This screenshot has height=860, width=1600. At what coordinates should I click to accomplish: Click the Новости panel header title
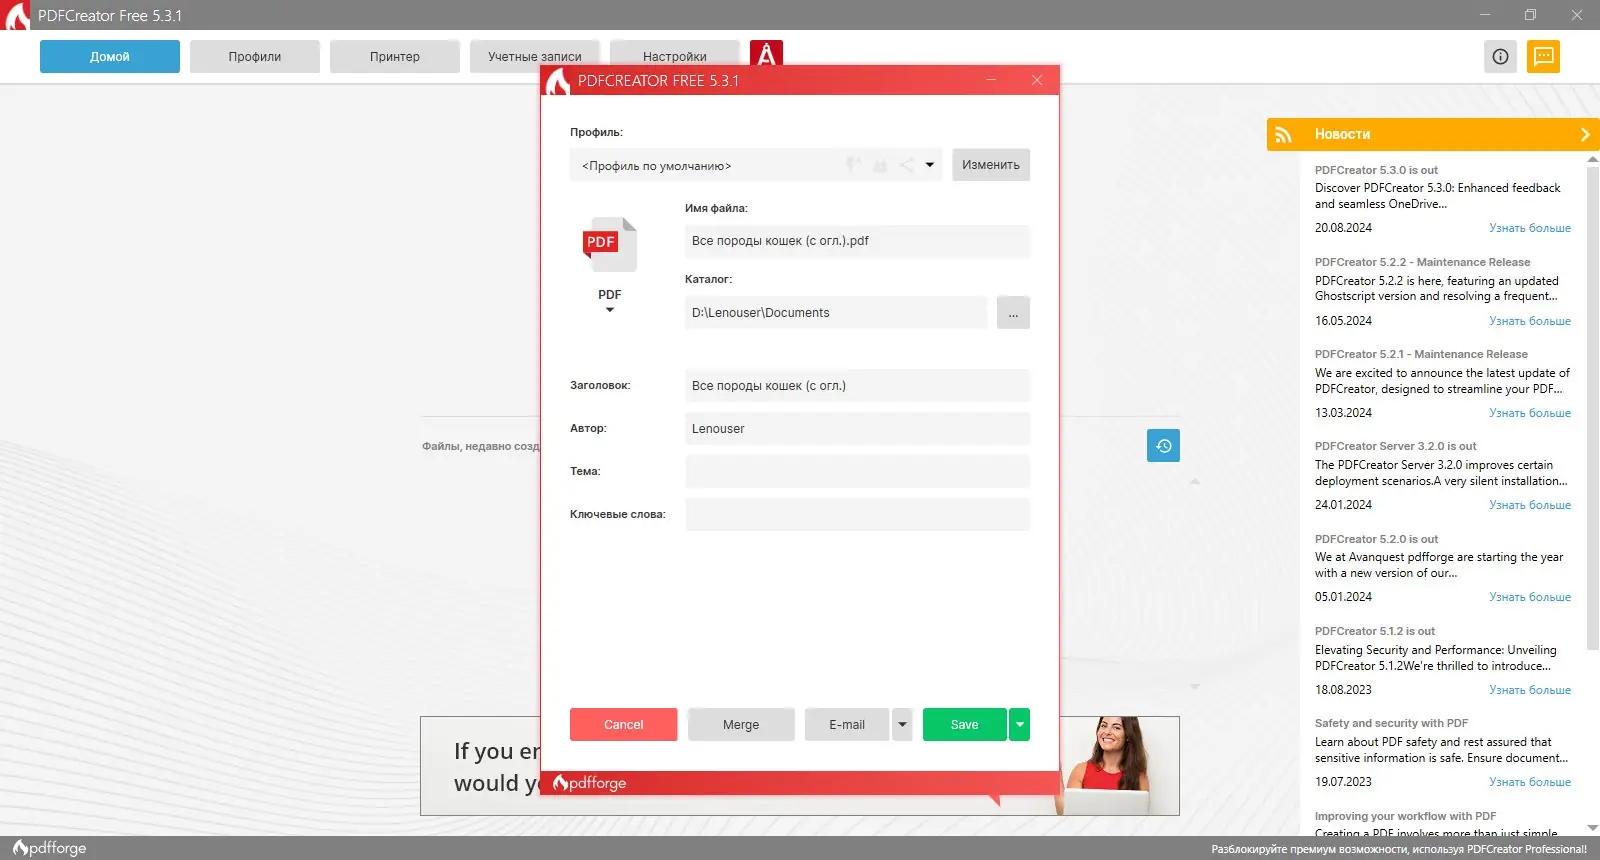(x=1342, y=134)
